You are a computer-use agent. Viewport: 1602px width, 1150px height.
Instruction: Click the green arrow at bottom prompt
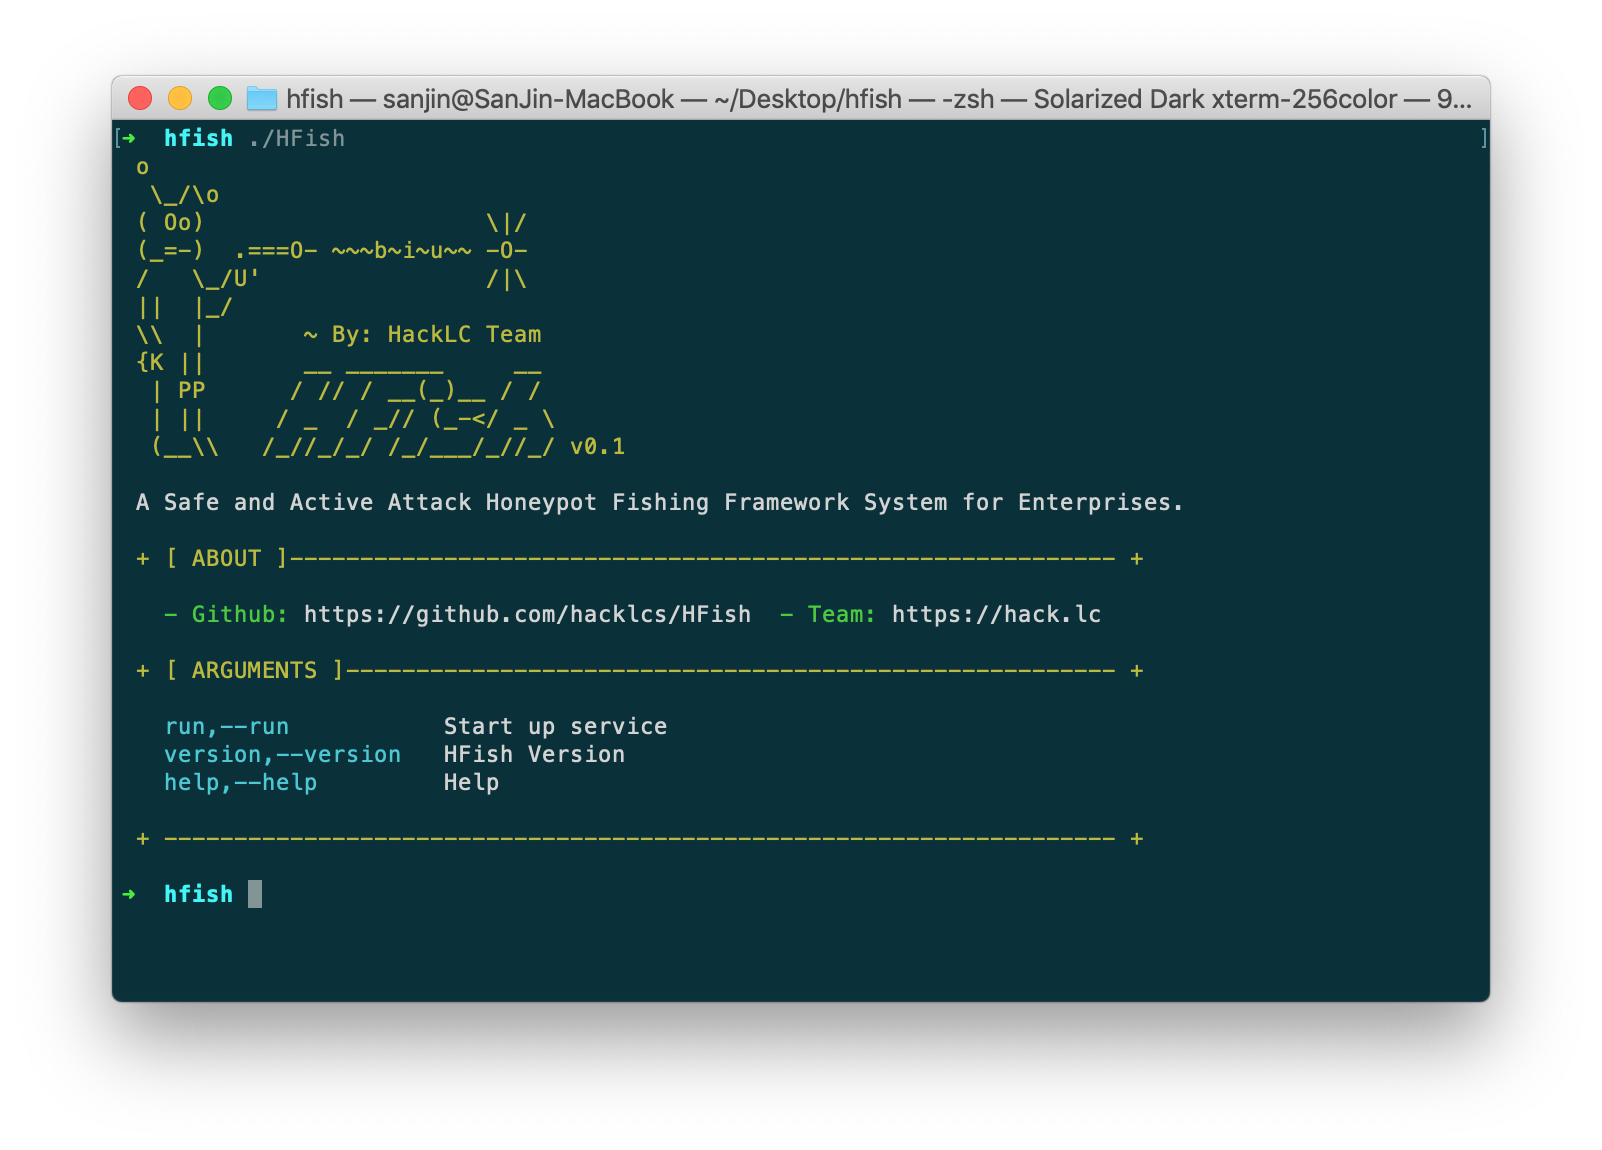[129, 894]
